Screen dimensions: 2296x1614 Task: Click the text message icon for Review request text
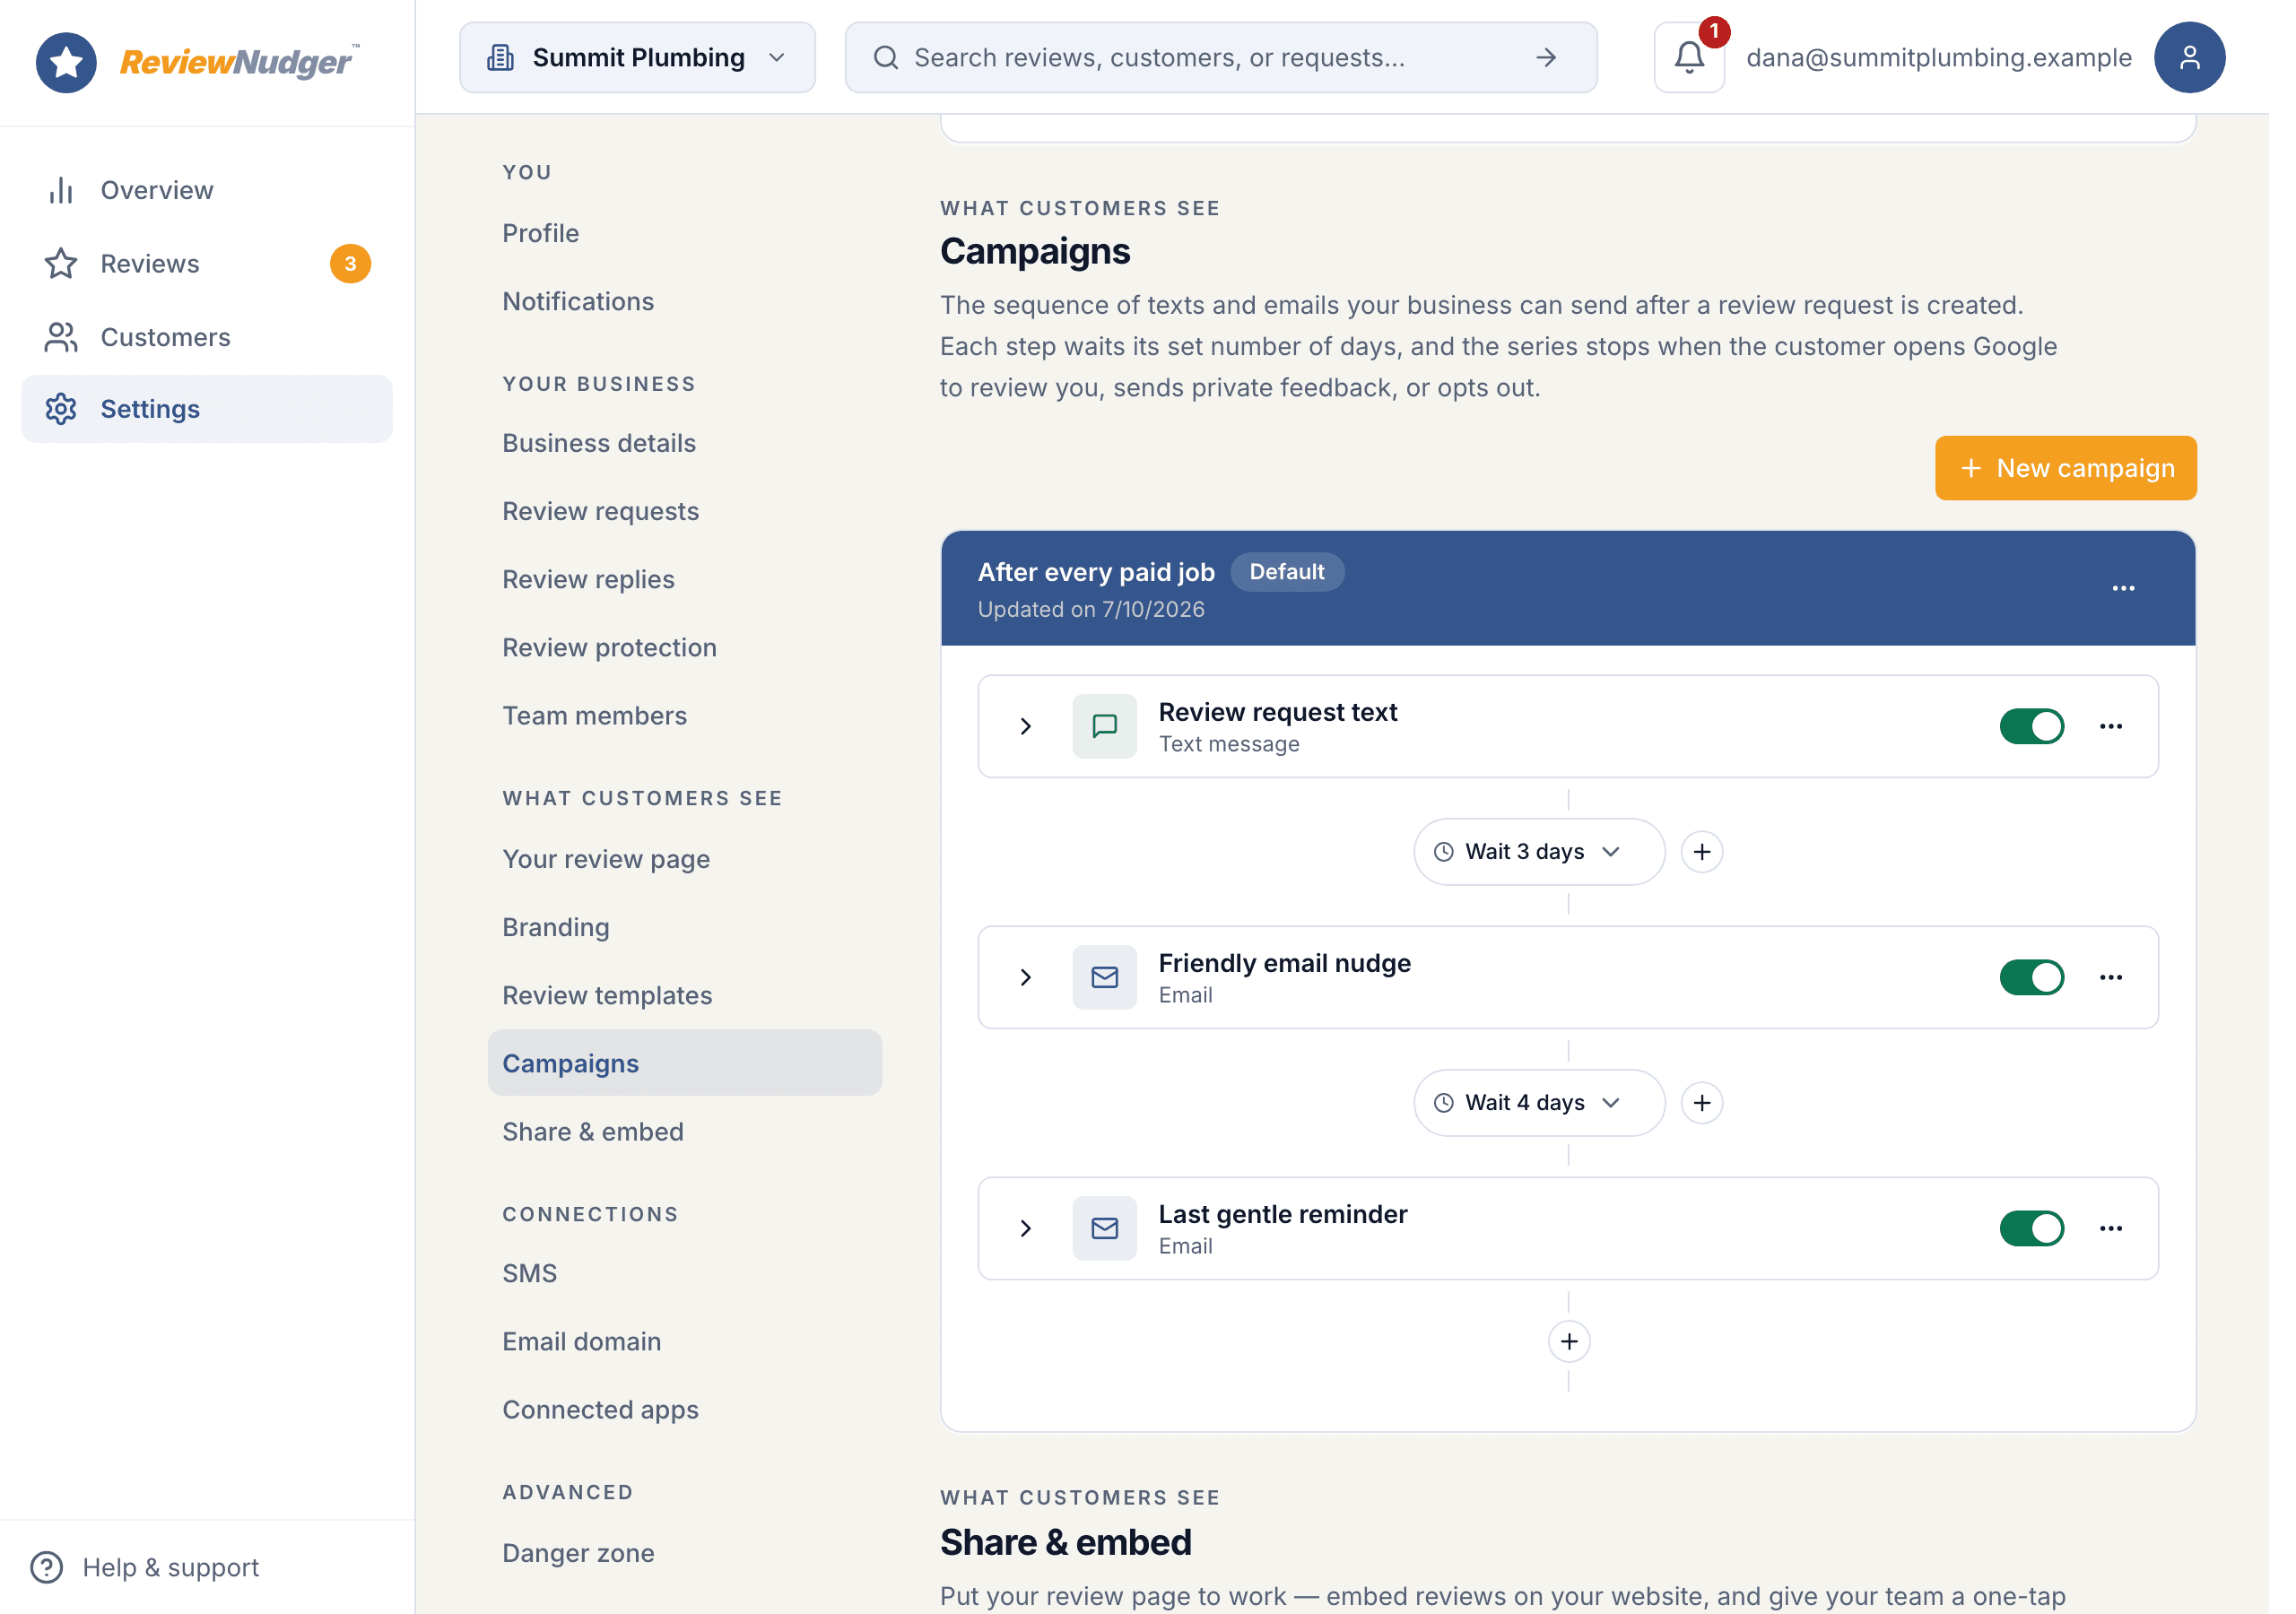point(1117,735)
